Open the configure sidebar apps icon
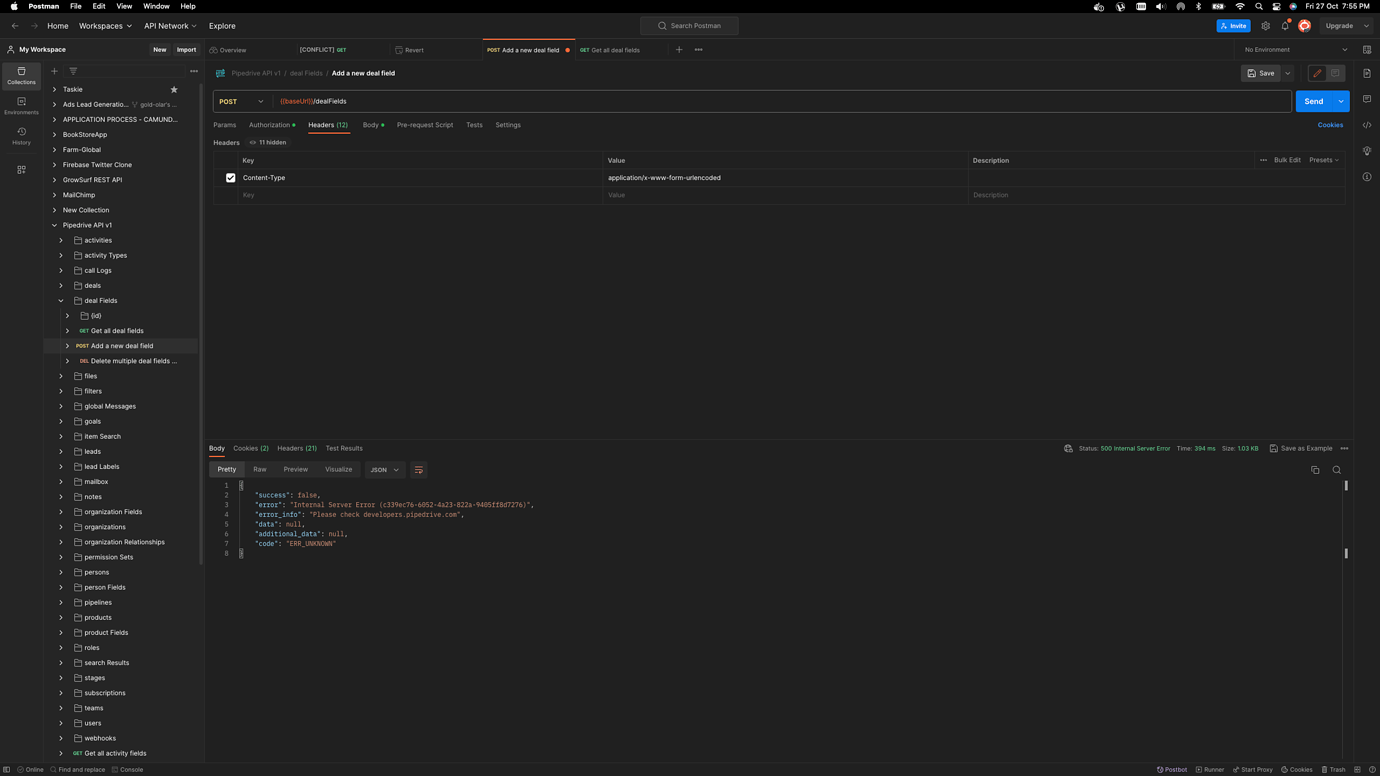Viewport: 1380px width, 776px height. tap(21, 170)
